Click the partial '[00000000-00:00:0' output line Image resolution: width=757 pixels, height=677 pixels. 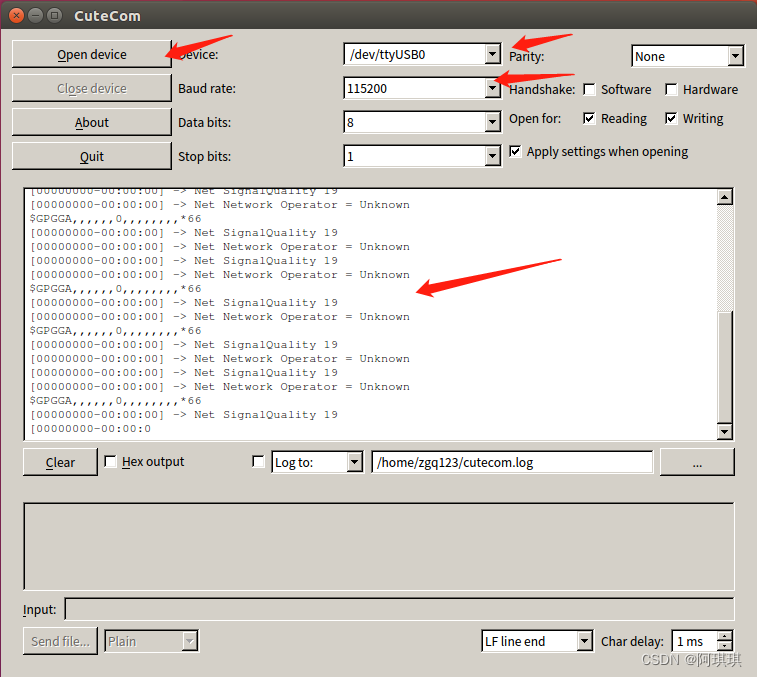pyautogui.click(x=90, y=428)
